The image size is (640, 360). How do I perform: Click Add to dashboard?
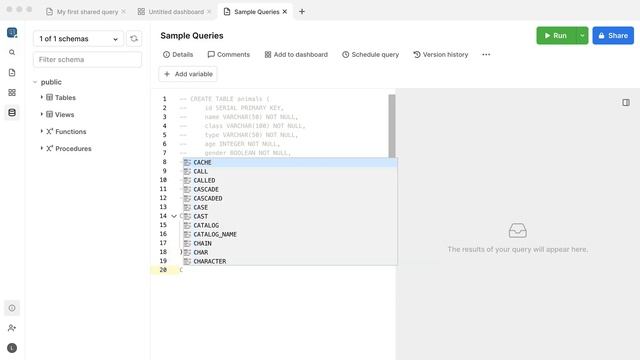point(296,54)
